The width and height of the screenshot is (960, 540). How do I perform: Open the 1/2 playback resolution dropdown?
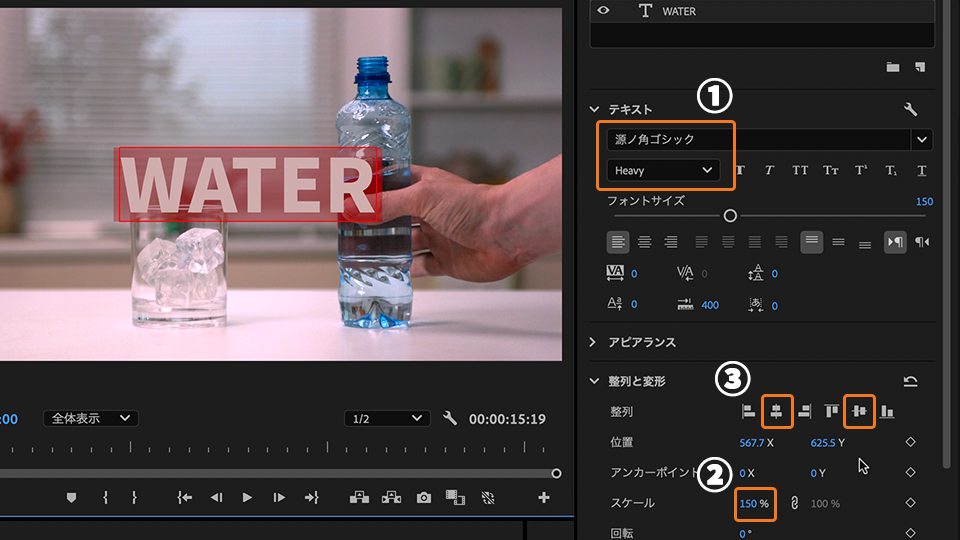click(x=387, y=418)
